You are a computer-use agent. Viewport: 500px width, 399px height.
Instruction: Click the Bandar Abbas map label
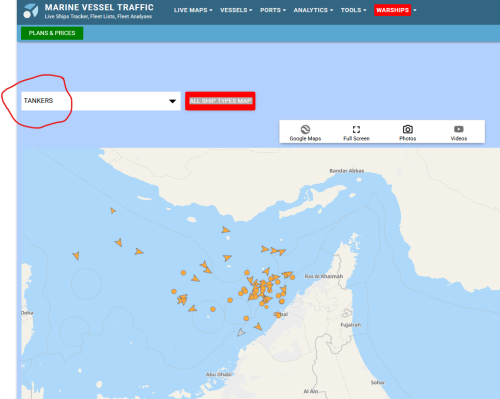click(347, 171)
